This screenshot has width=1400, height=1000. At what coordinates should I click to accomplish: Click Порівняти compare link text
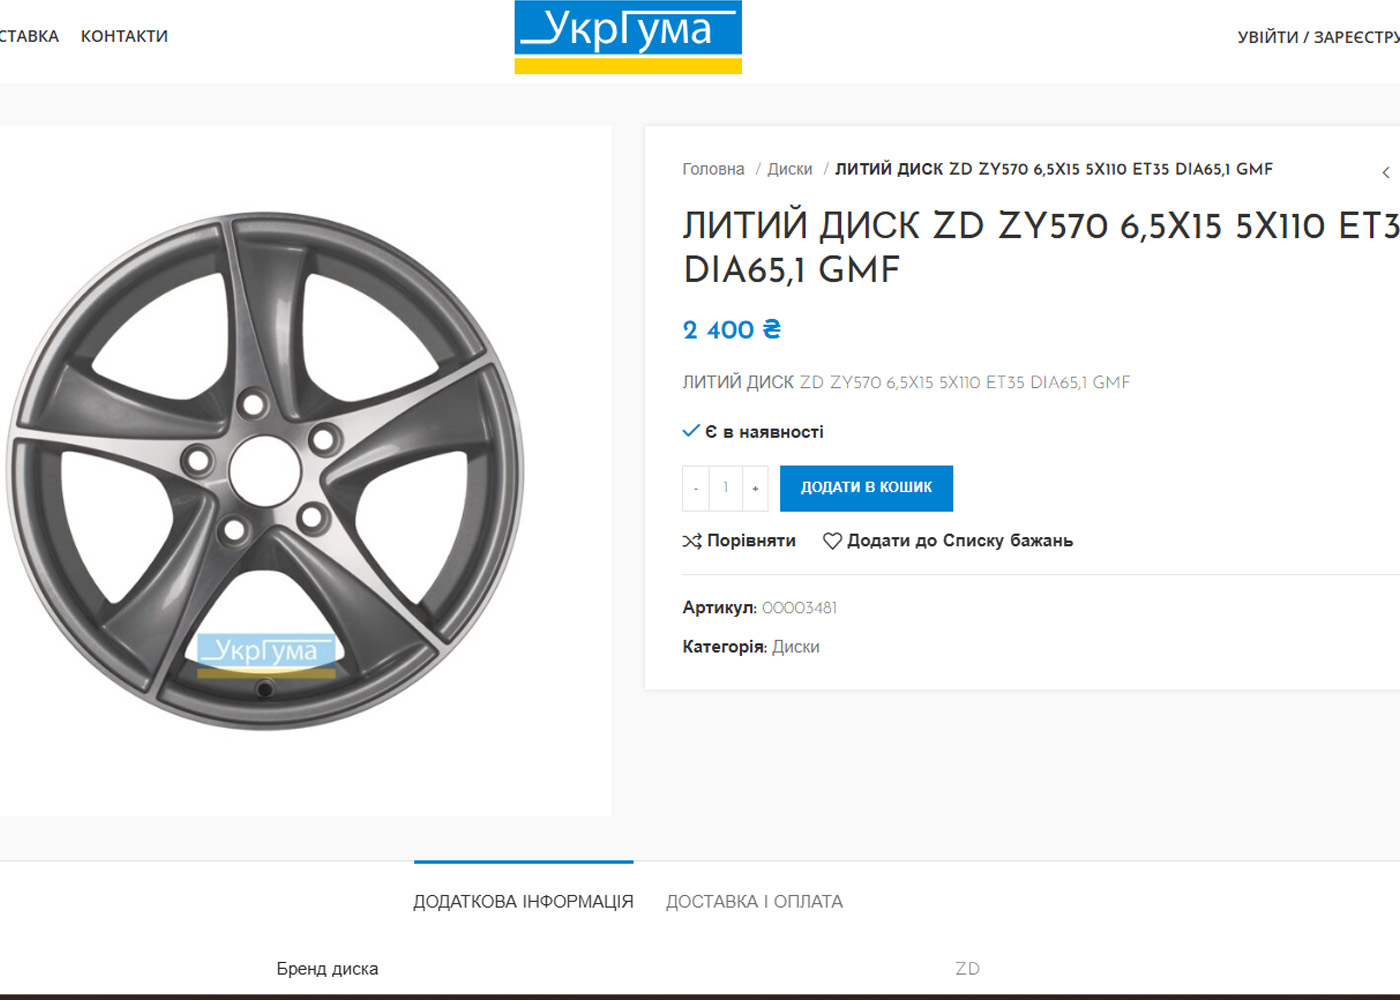[751, 541]
